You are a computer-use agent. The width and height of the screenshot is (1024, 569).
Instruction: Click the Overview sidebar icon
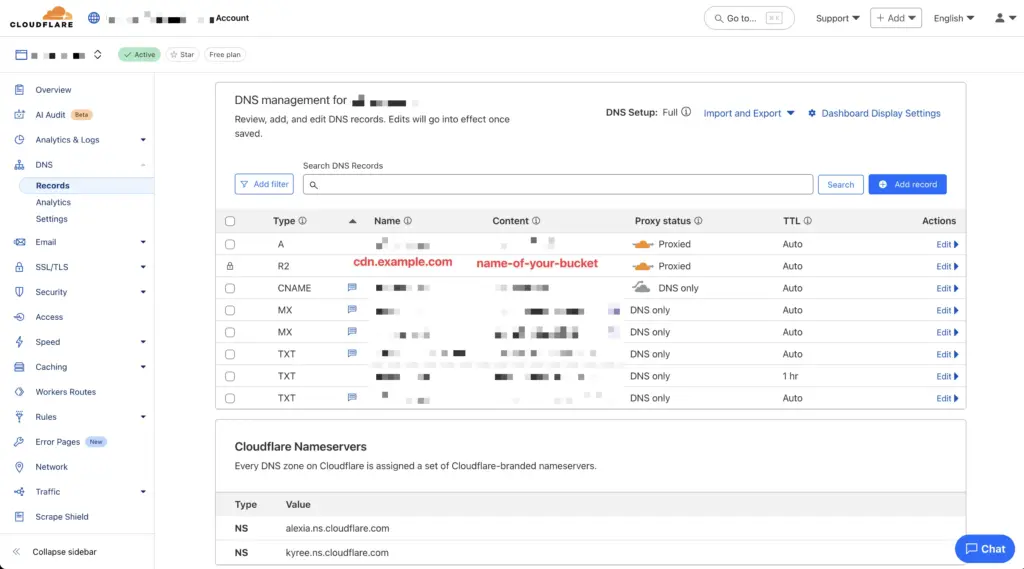20,89
